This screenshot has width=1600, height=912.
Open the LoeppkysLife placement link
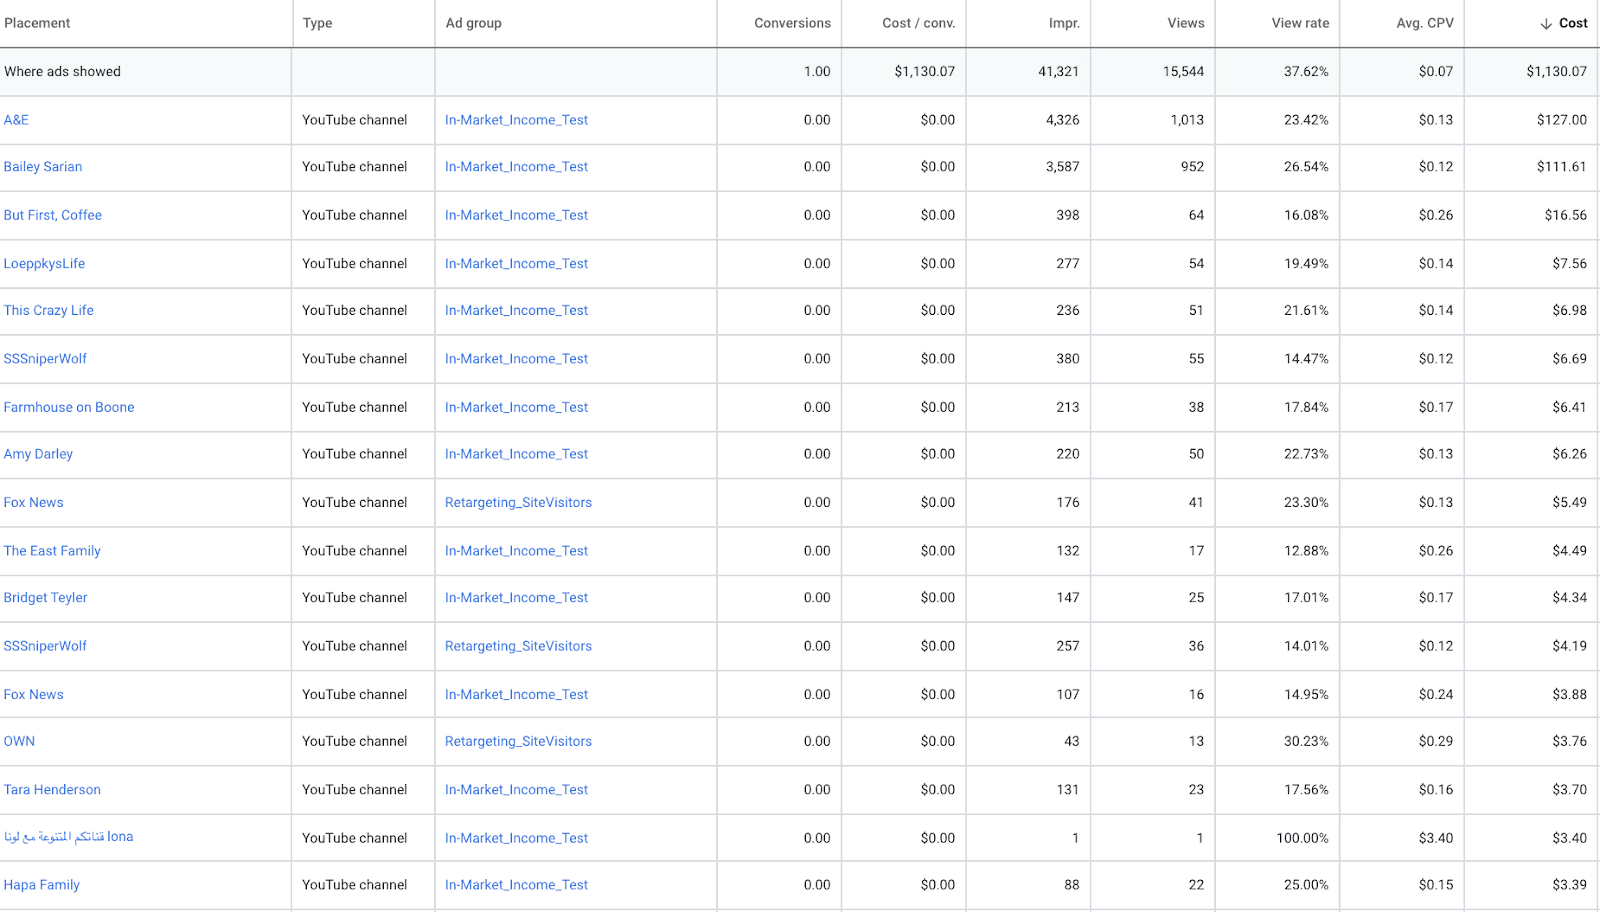point(44,264)
